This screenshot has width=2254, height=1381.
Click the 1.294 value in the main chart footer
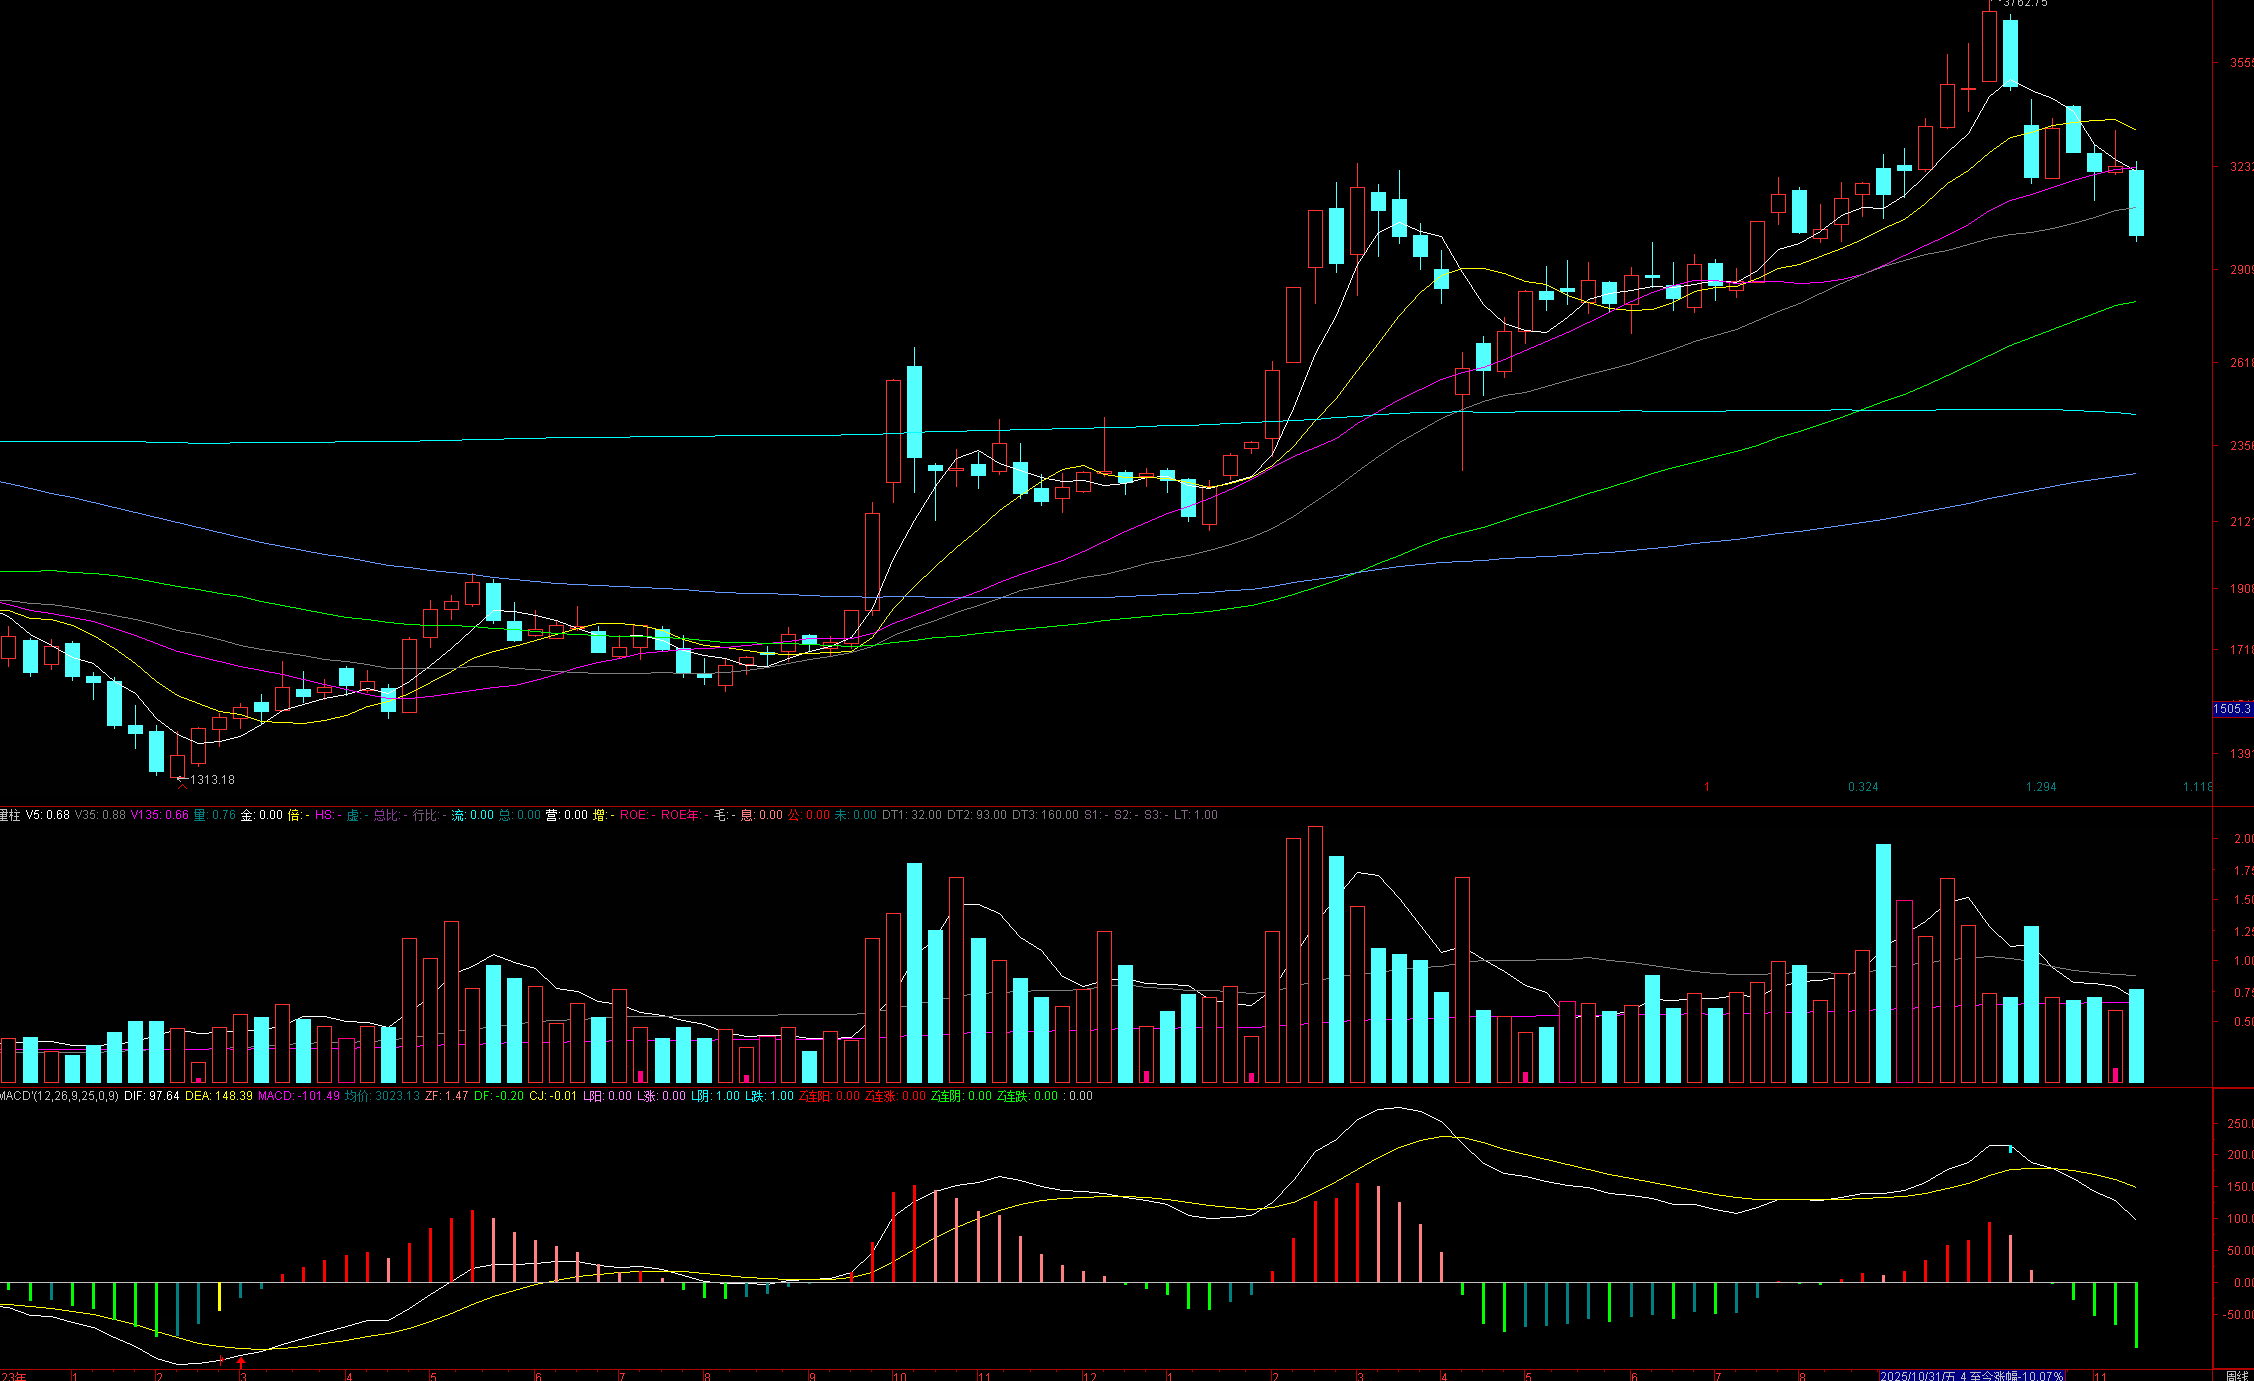(x=2040, y=787)
